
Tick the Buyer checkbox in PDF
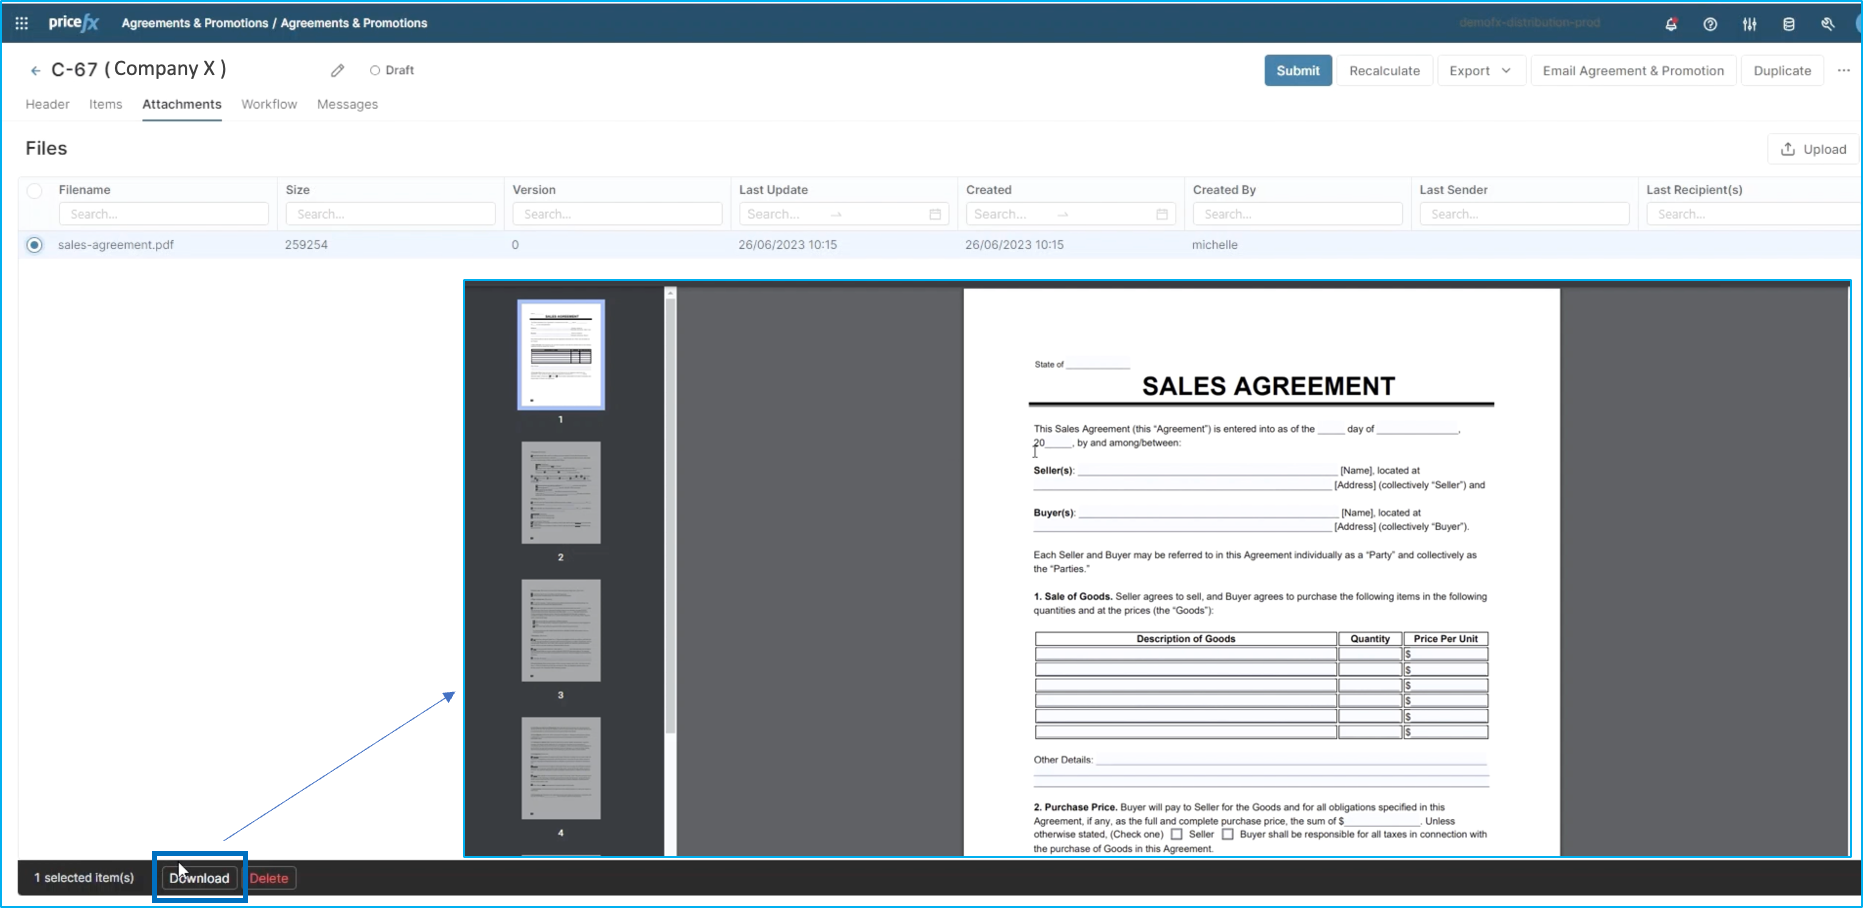point(1227,834)
